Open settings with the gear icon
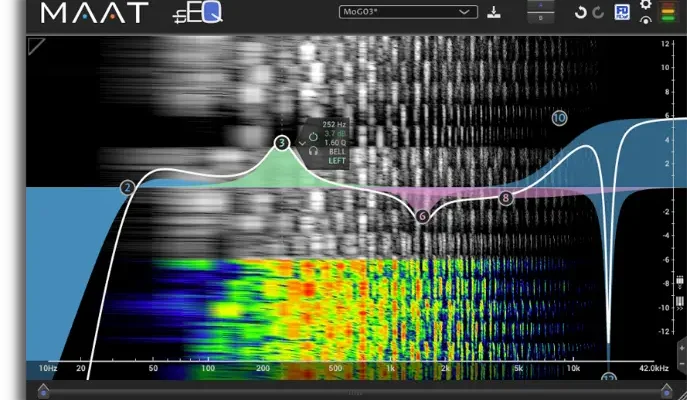Screen dimensions: 690x400 coord(645,6)
